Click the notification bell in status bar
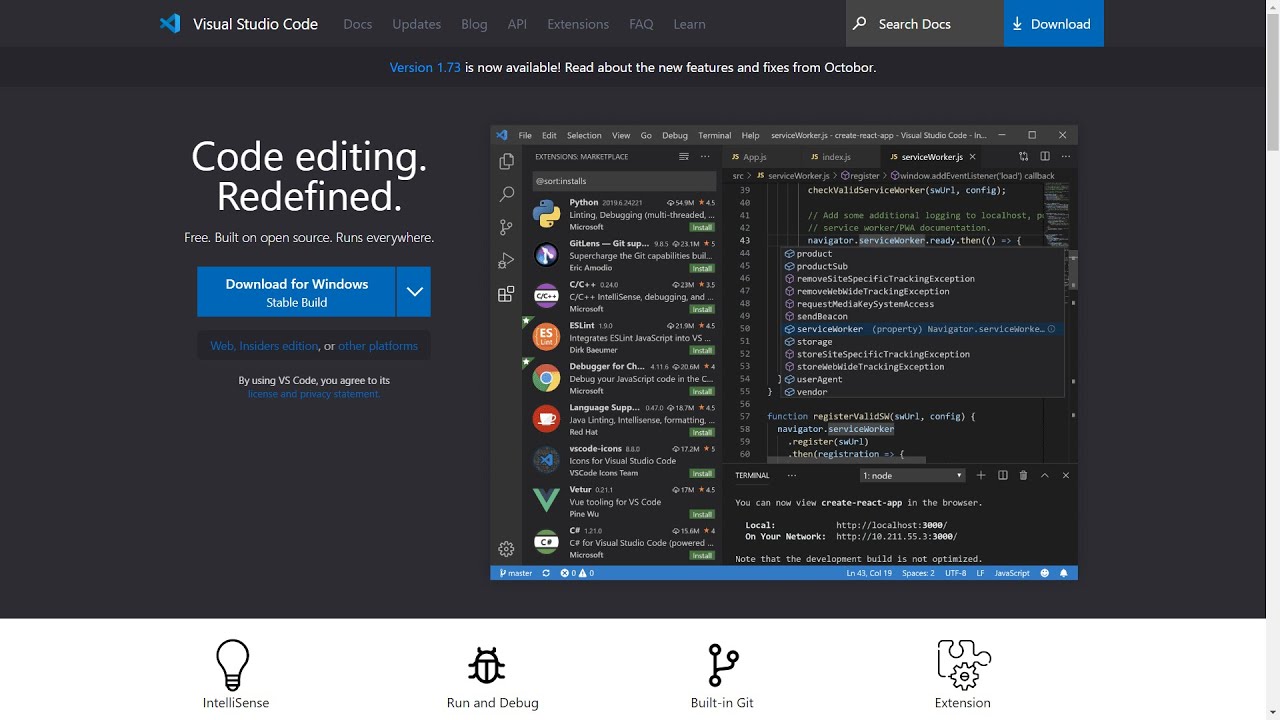The width and height of the screenshot is (1280, 720). pos(1063,573)
